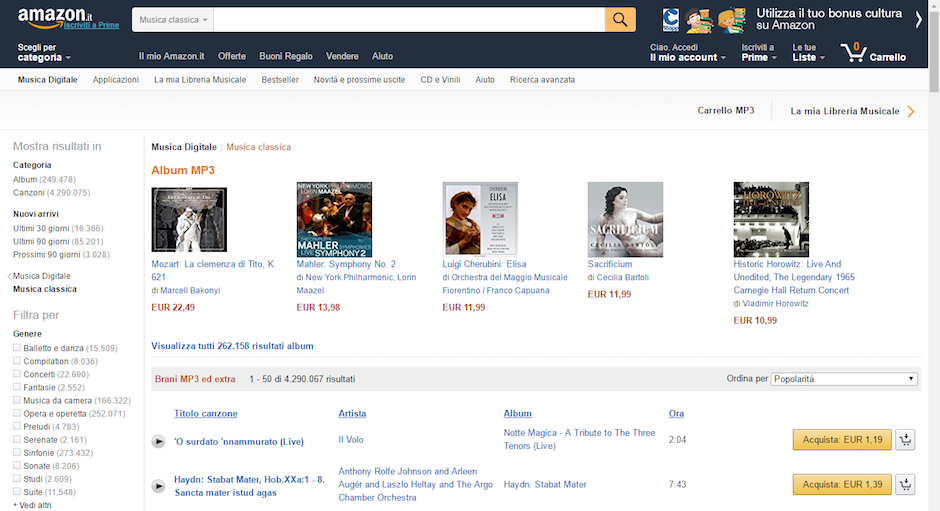The height and width of the screenshot is (511, 940).
Task: View all 262.158 album results
Action: tap(232, 346)
